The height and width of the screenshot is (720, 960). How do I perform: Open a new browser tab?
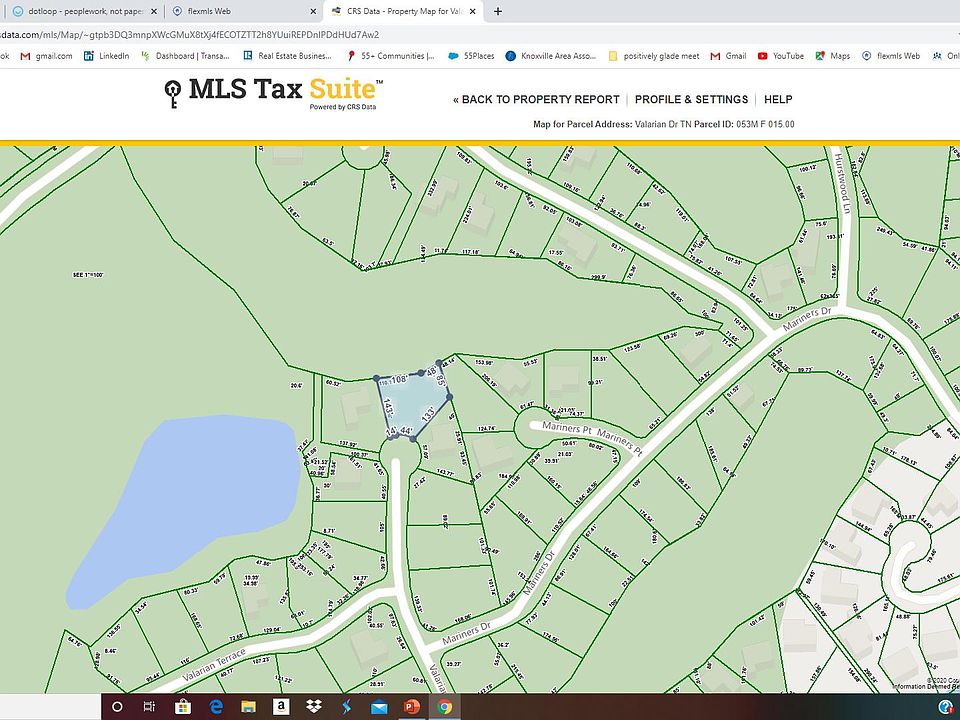tap(498, 11)
